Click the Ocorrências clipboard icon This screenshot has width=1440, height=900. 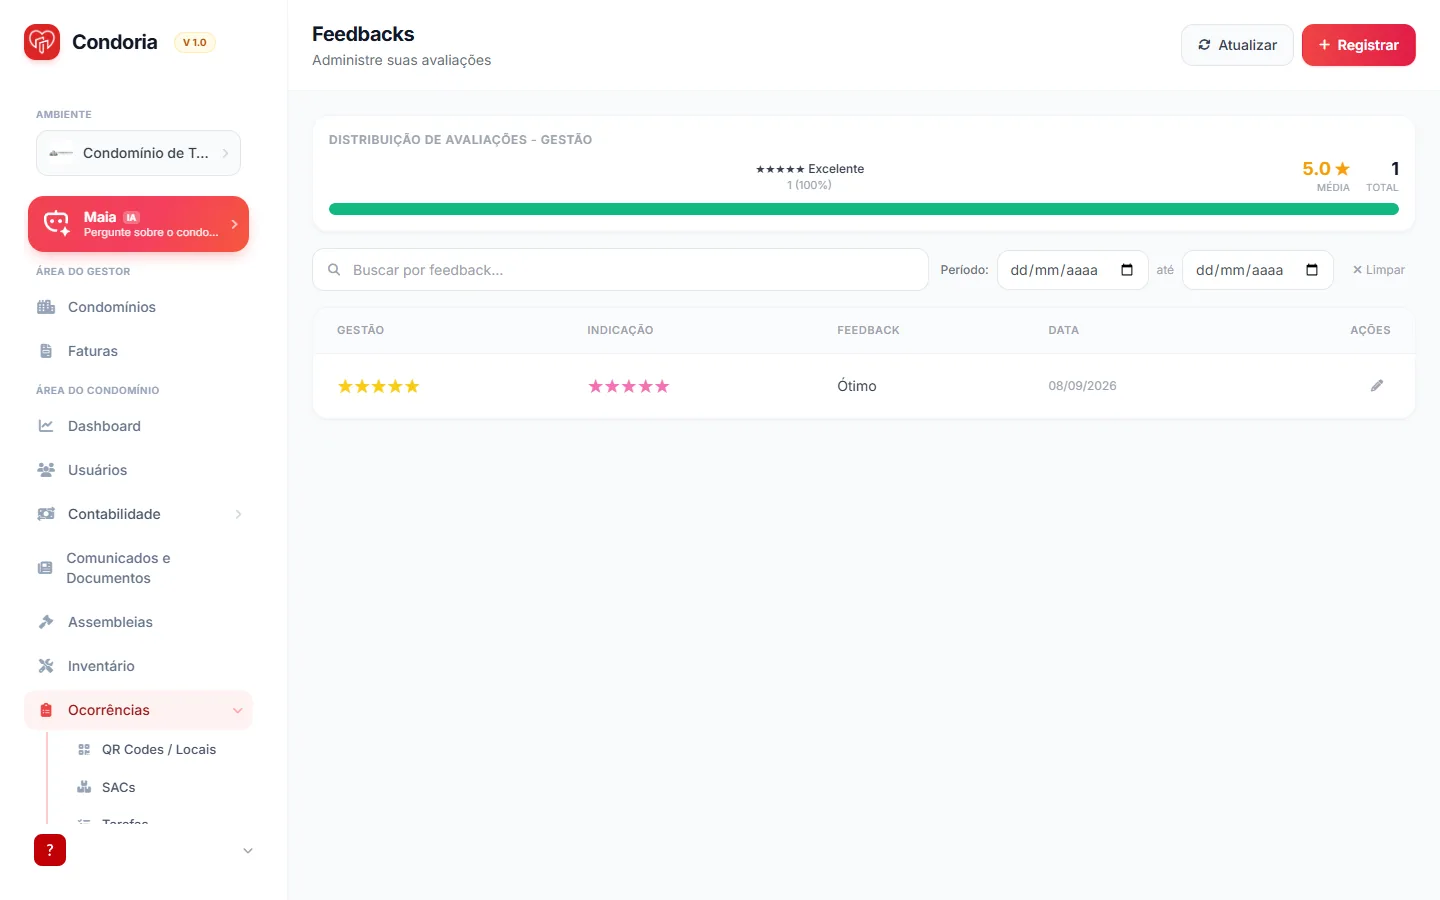click(x=46, y=710)
